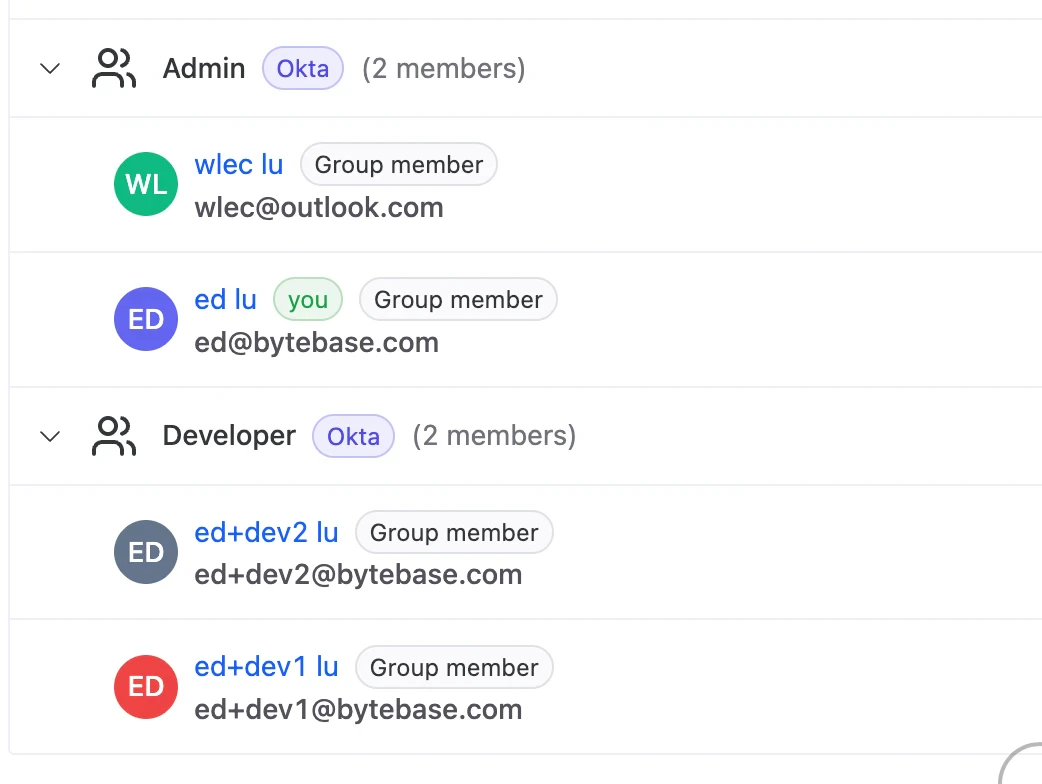Select the Admin group title
The height and width of the screenshot is (784, 1042).
point(203,68)
